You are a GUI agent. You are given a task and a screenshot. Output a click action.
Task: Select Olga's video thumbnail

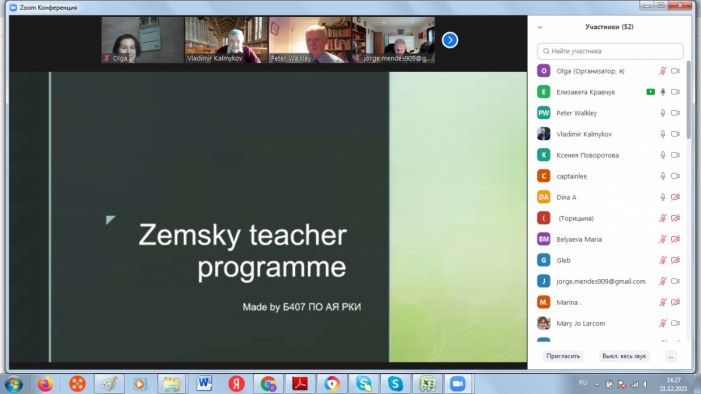143,40
